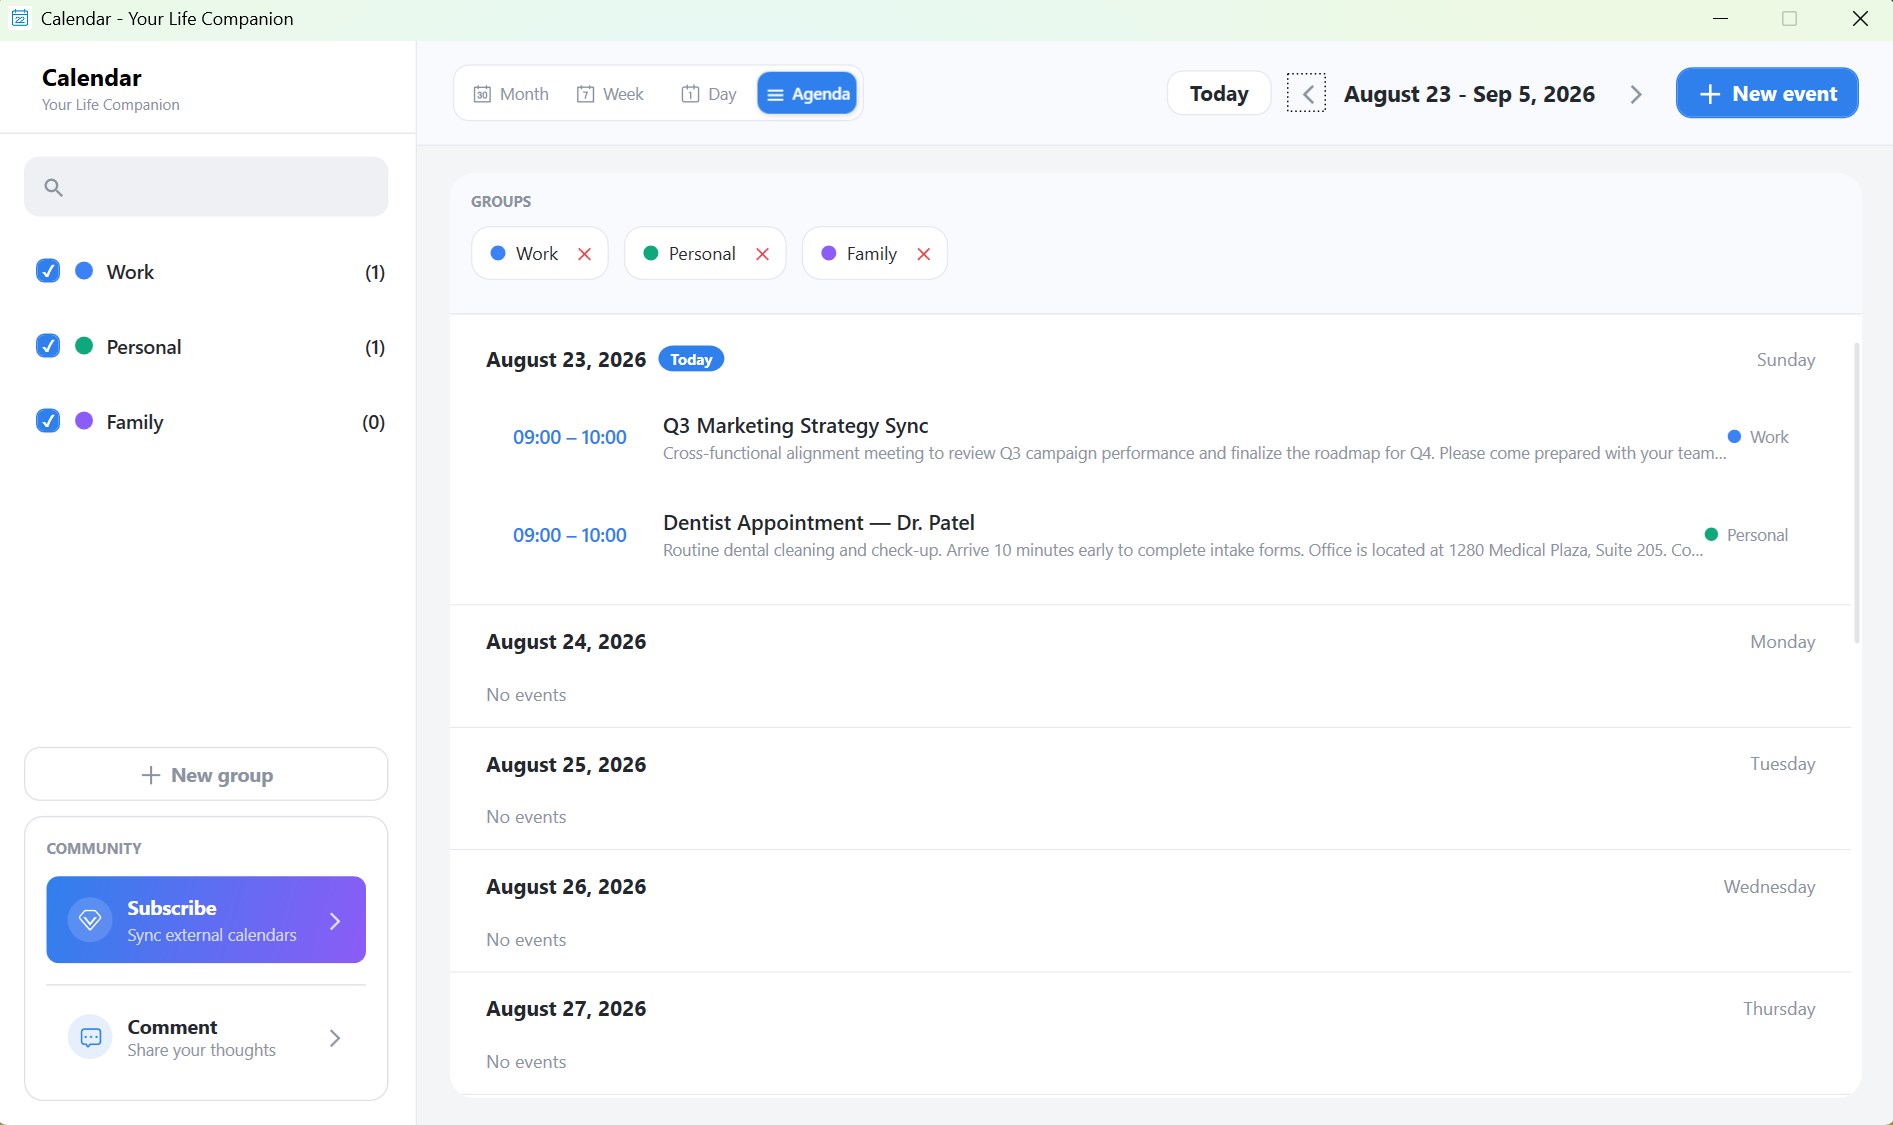Viewport: 1893px width, 1125px height.
Task: Click the August 24, 2026 date heading
Action: pos(566,642)
